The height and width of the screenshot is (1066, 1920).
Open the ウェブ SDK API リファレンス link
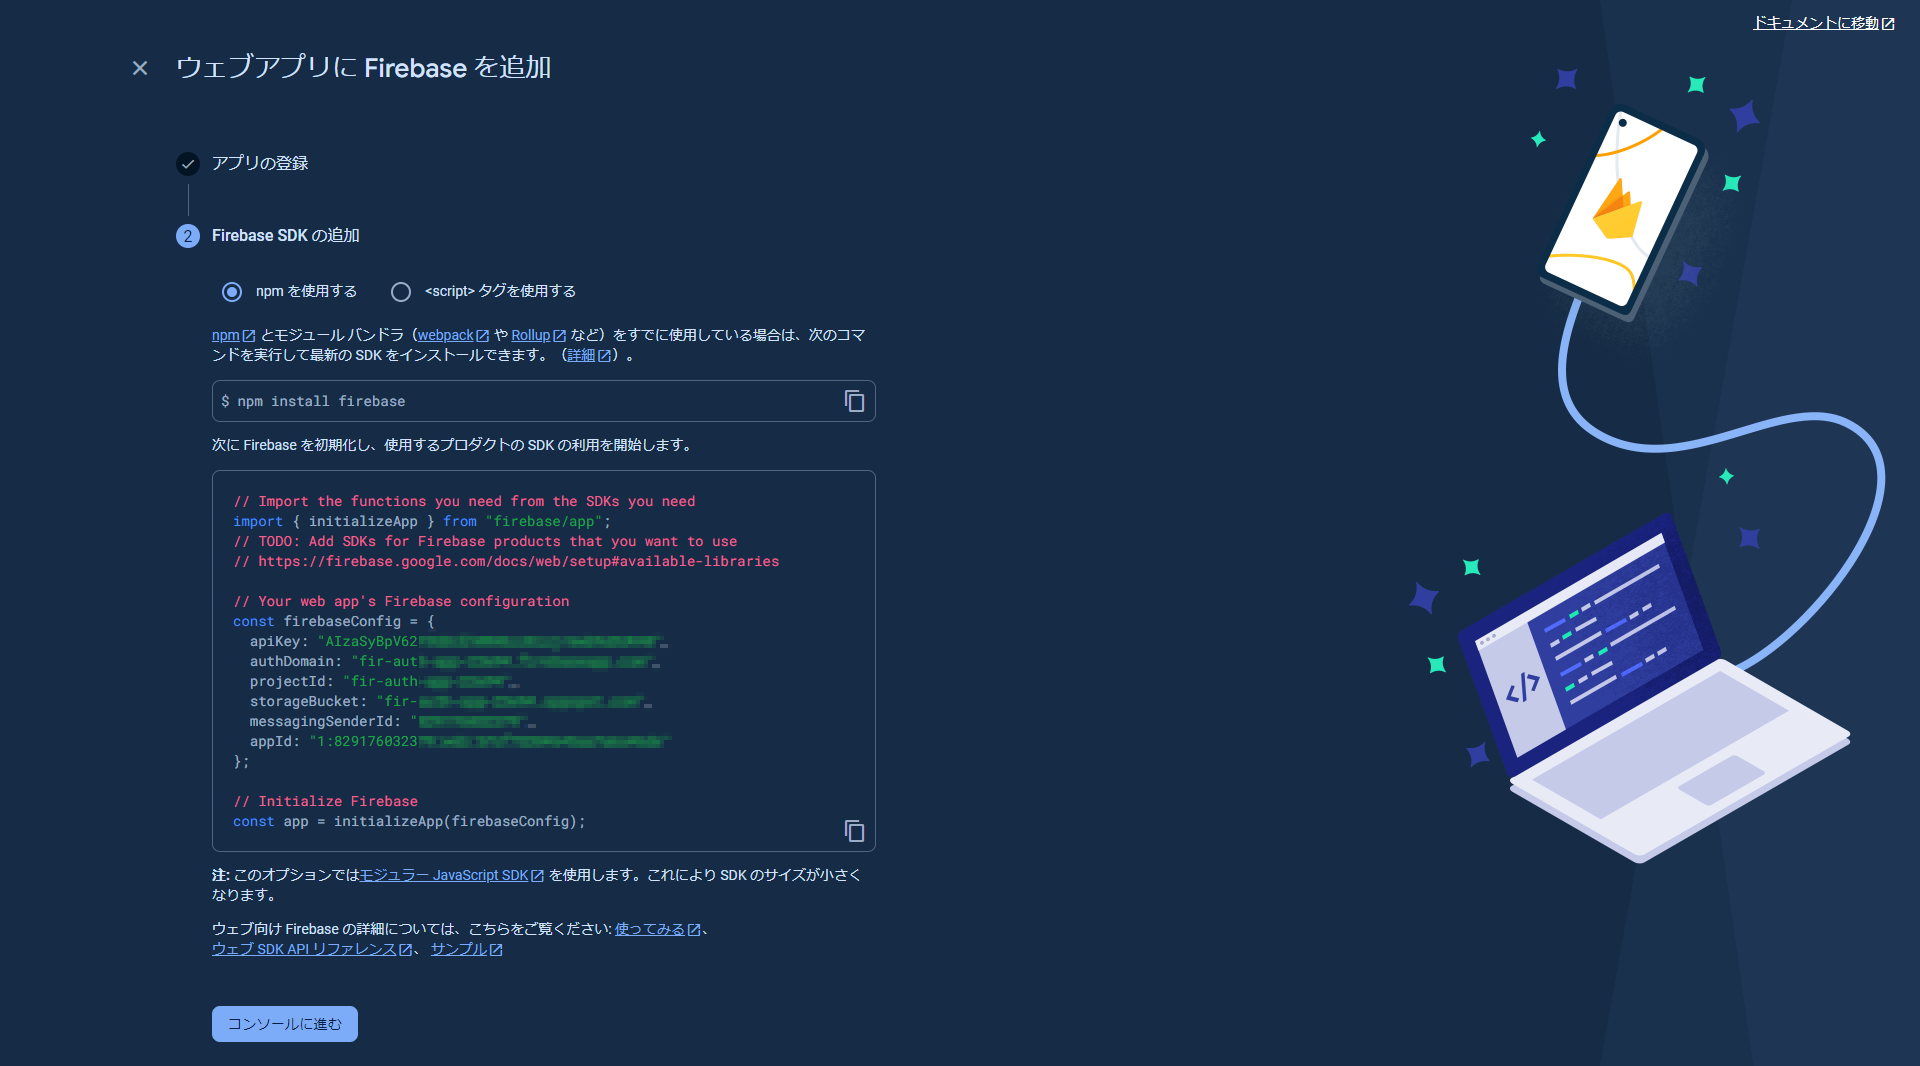click(x=303, y=950)
